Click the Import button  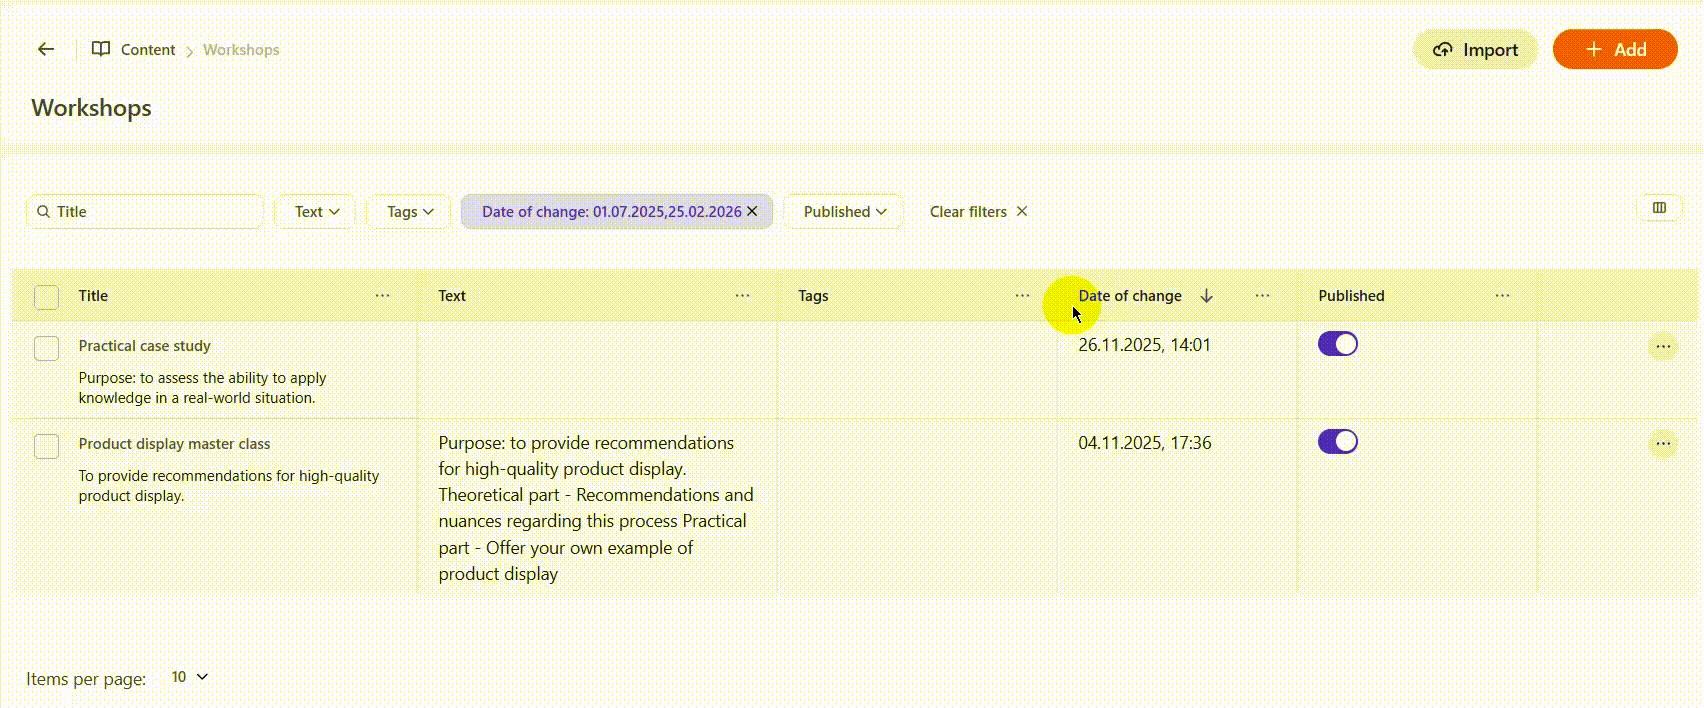point(1475,50)
